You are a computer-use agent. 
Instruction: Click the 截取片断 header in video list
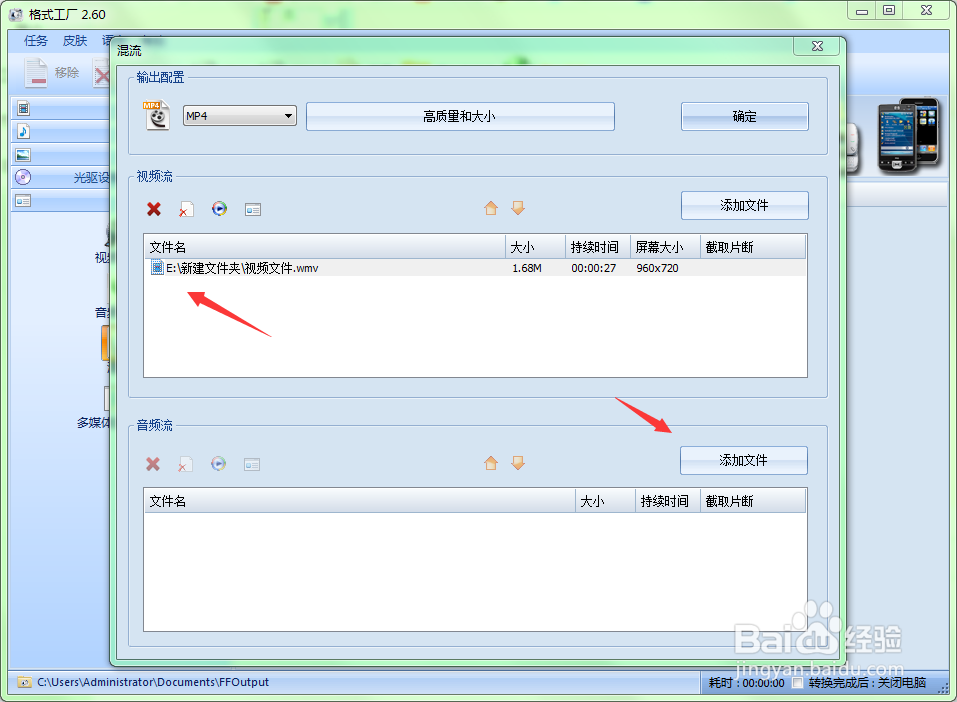(x=753, y=247)
